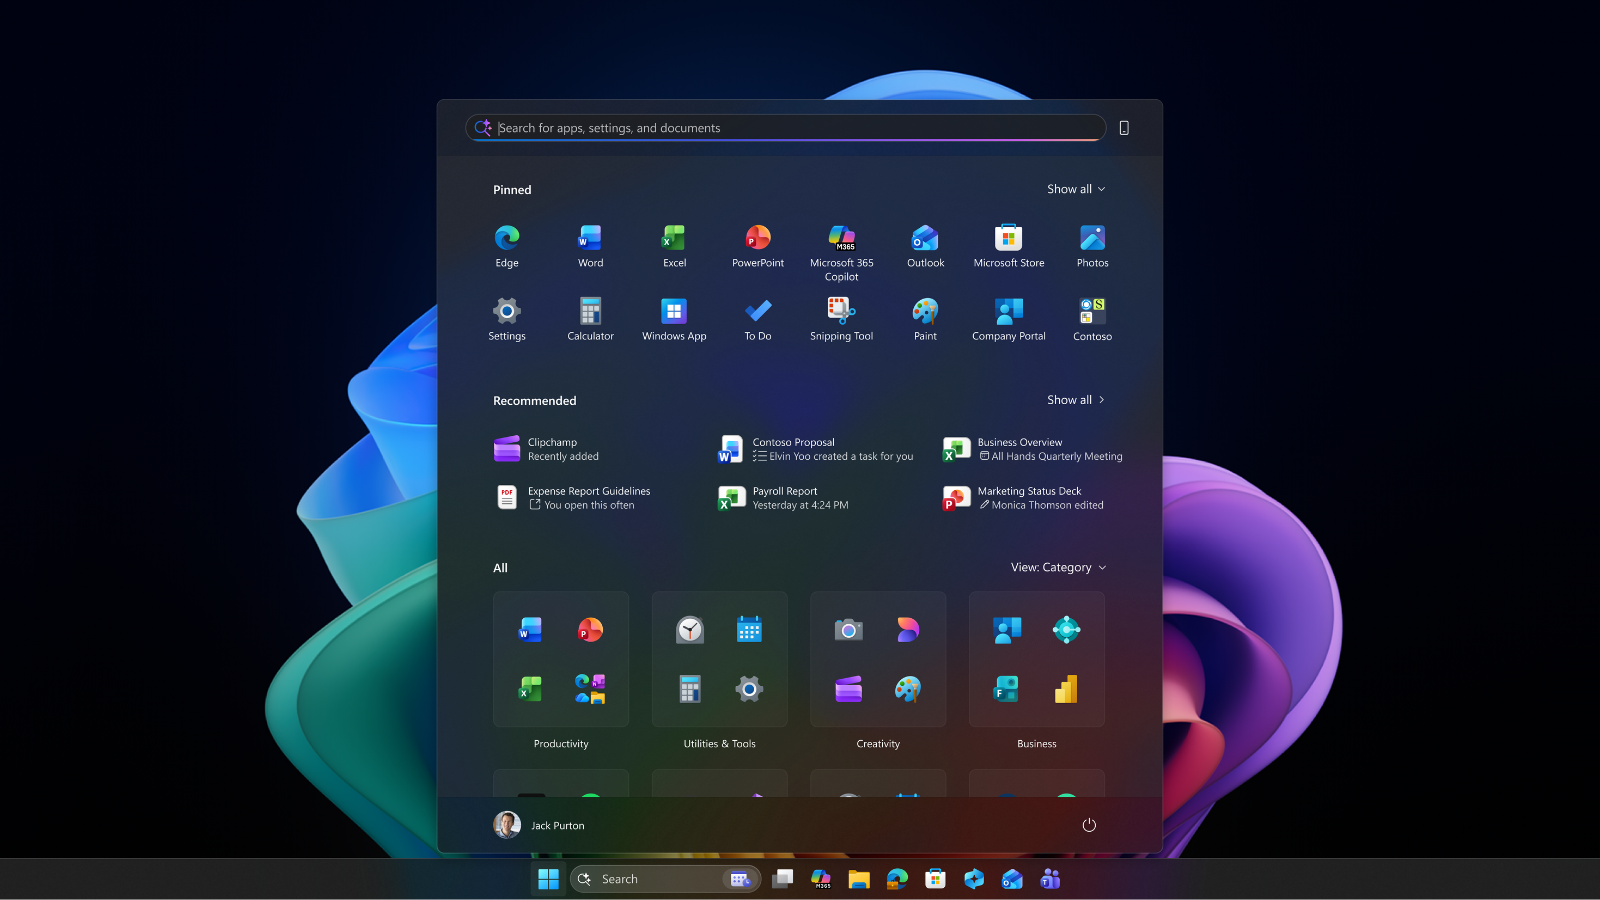Open Edge from the taskbar
This screenshot has height=900, width=1600.
[x=897, y=879]
